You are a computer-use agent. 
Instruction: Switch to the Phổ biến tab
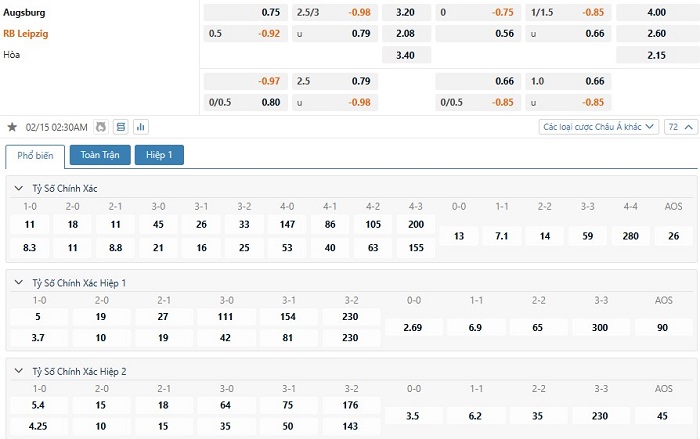tap(35, 156)
